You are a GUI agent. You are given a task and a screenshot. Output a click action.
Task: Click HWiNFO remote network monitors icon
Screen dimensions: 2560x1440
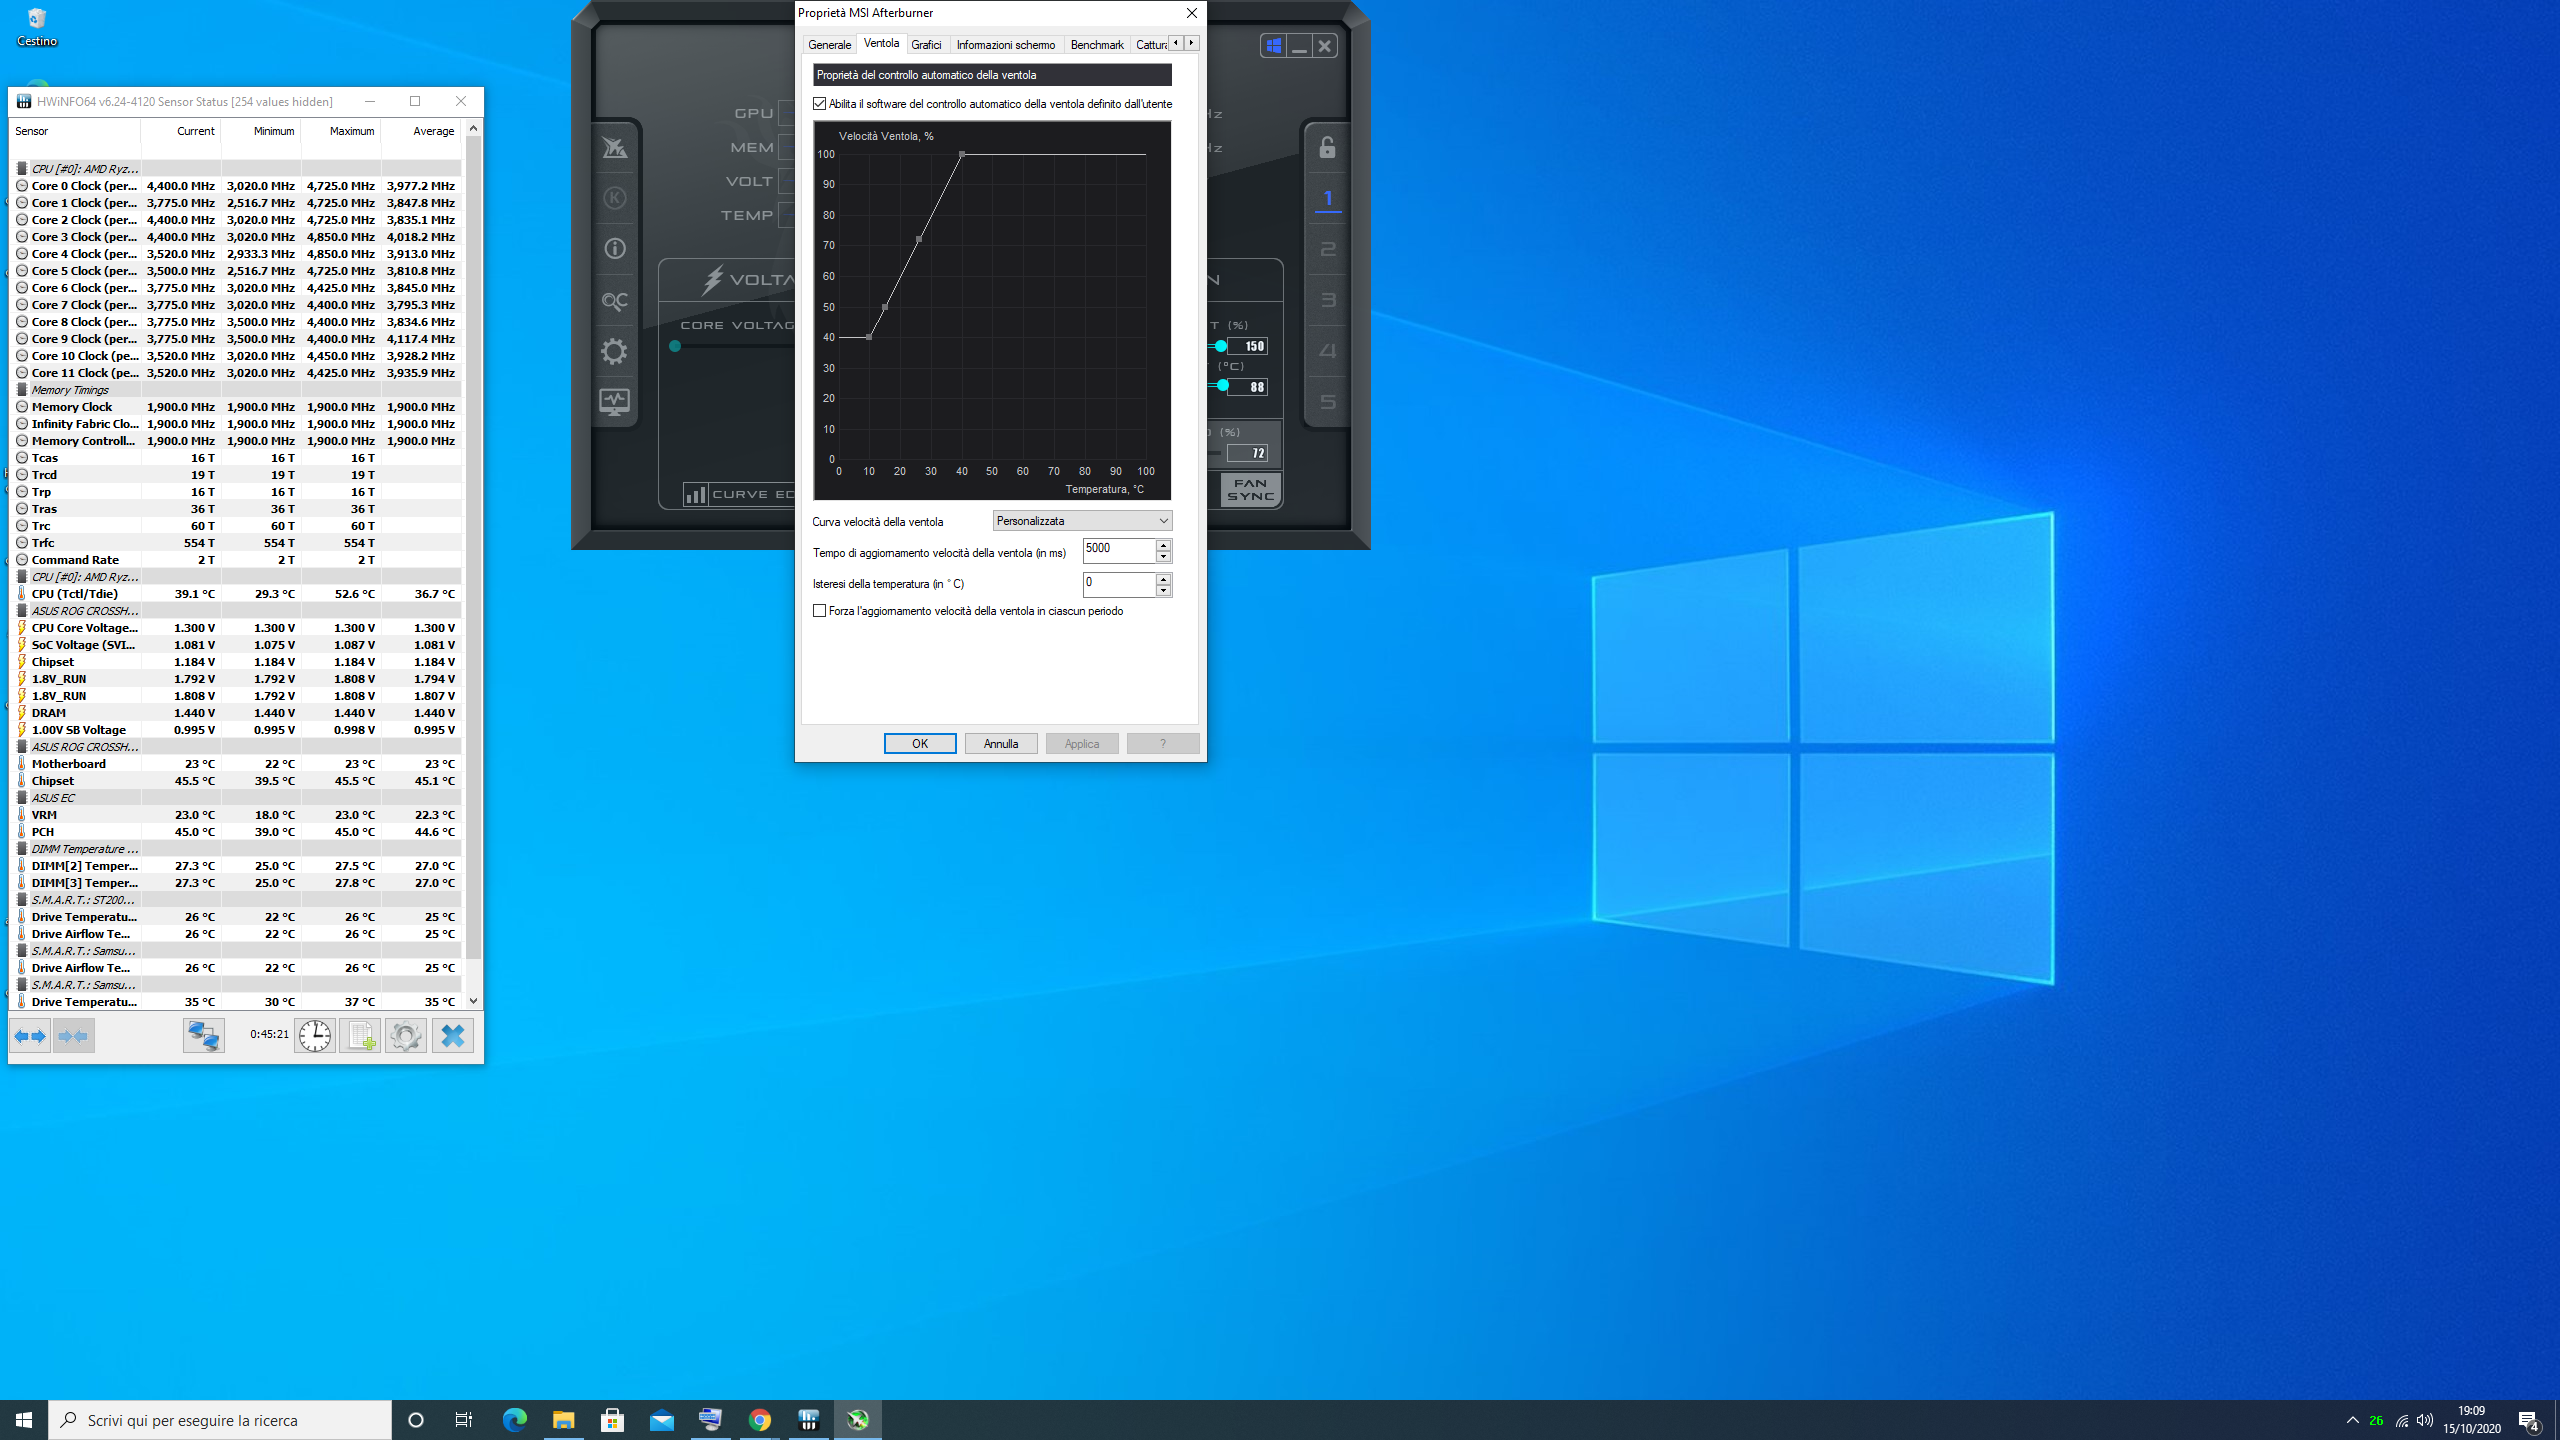[x=203, y=1036]
